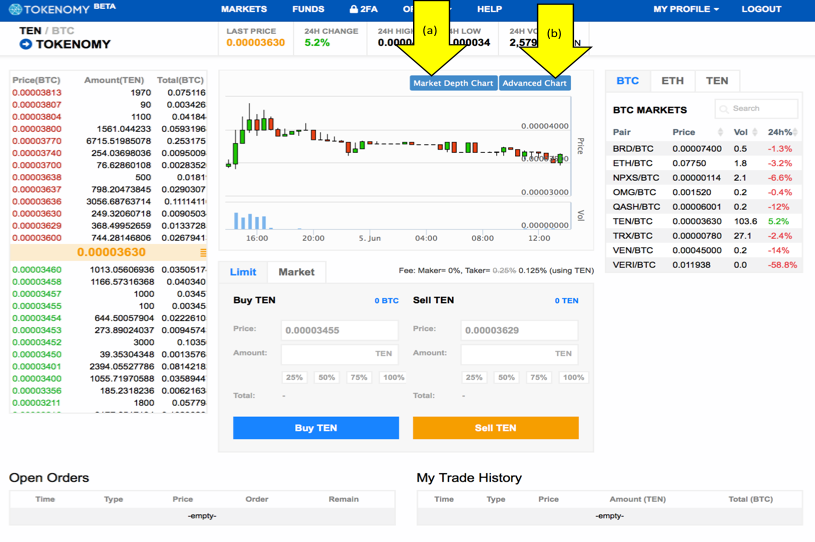Open the Market Depth Chart
The width and height of the screenshot is (815, 542).
pos(453,83)
